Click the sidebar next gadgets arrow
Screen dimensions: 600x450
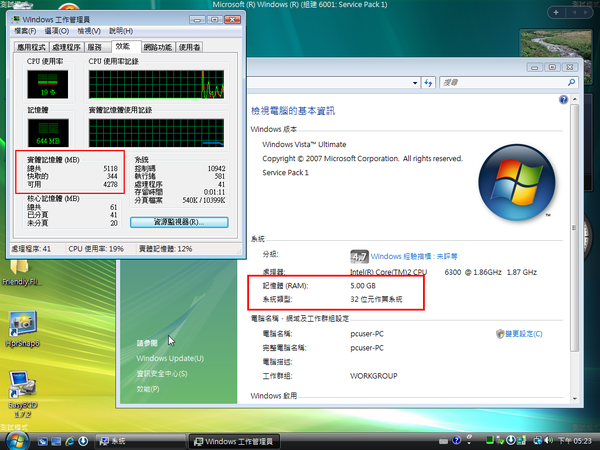tap(585, 12)
